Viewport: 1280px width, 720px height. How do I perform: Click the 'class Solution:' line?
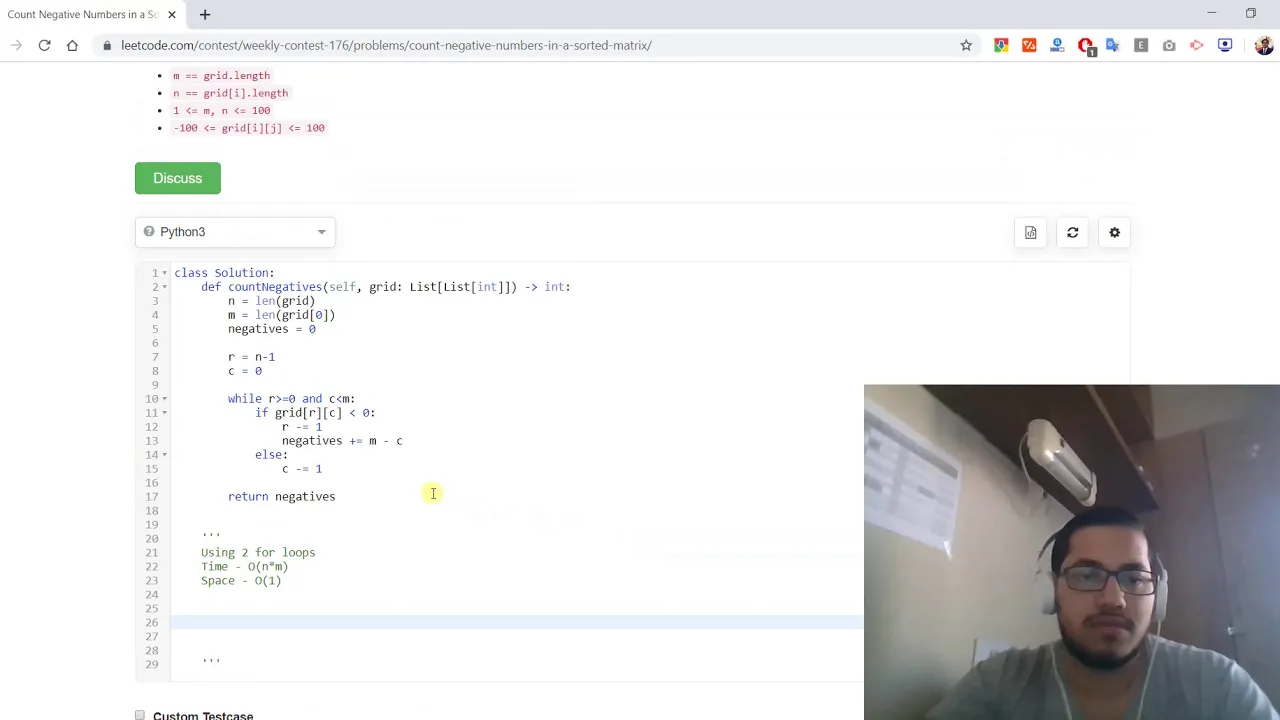(x=224, y=273)
